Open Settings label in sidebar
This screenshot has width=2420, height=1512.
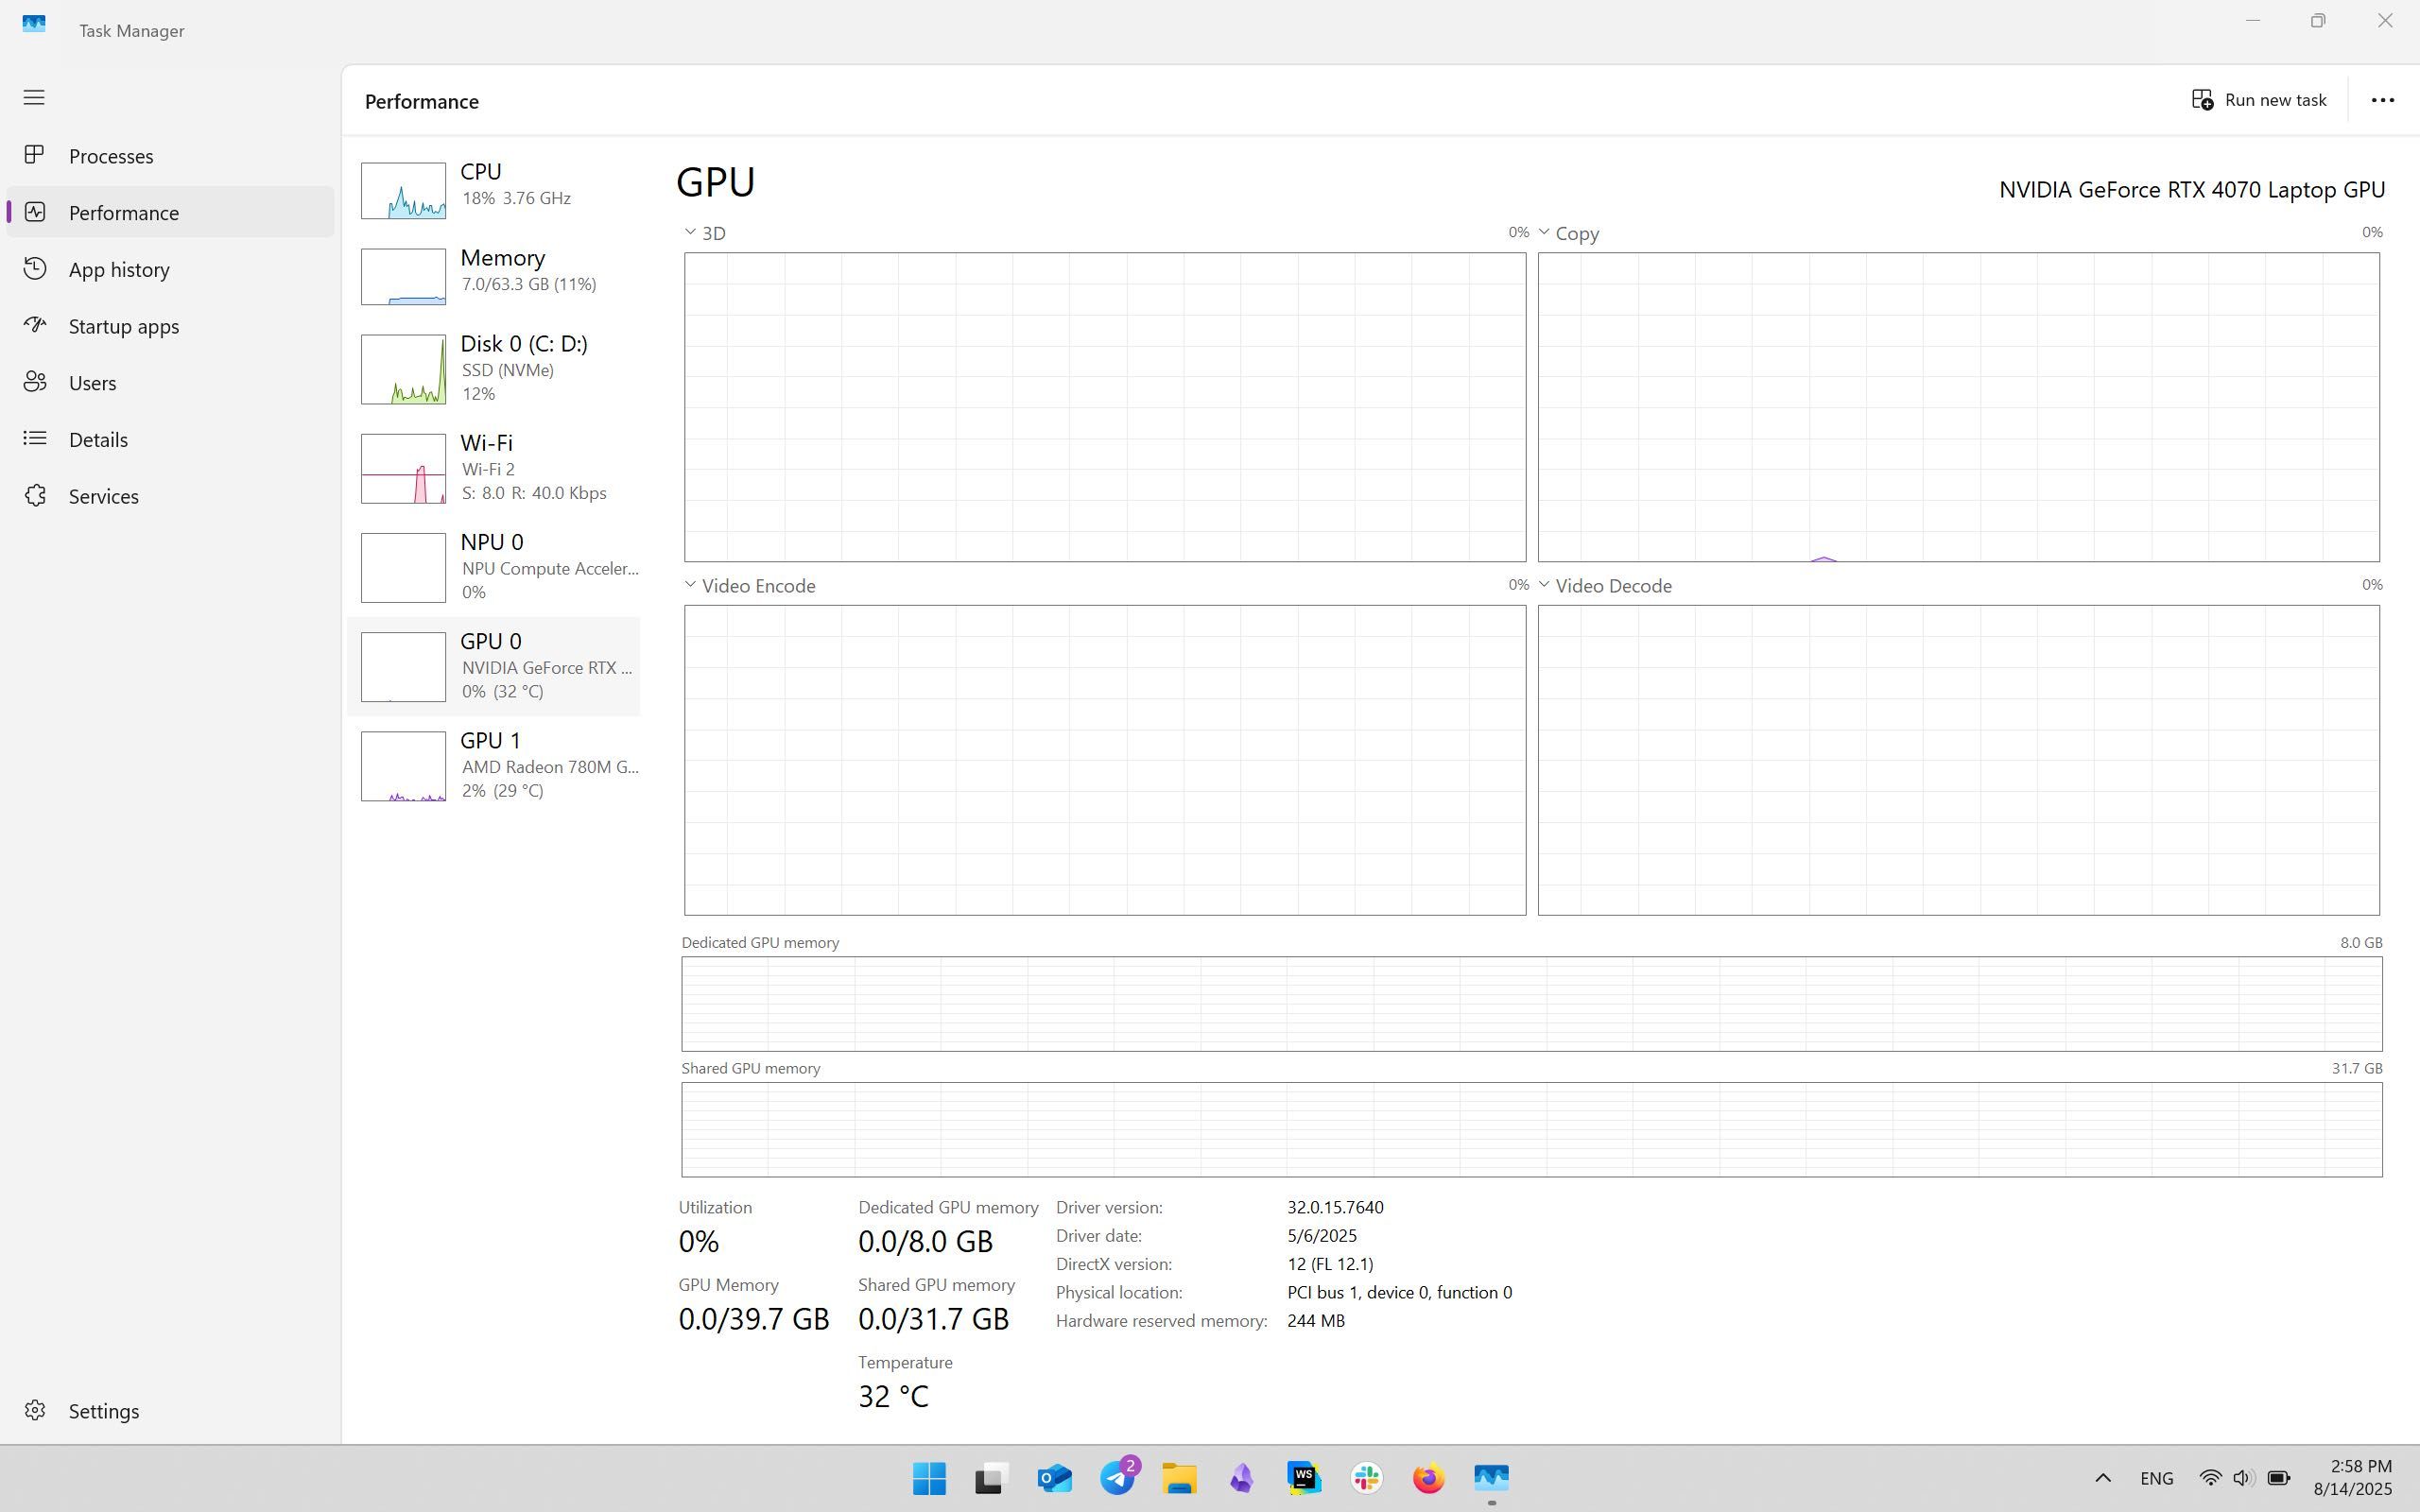104,1411
